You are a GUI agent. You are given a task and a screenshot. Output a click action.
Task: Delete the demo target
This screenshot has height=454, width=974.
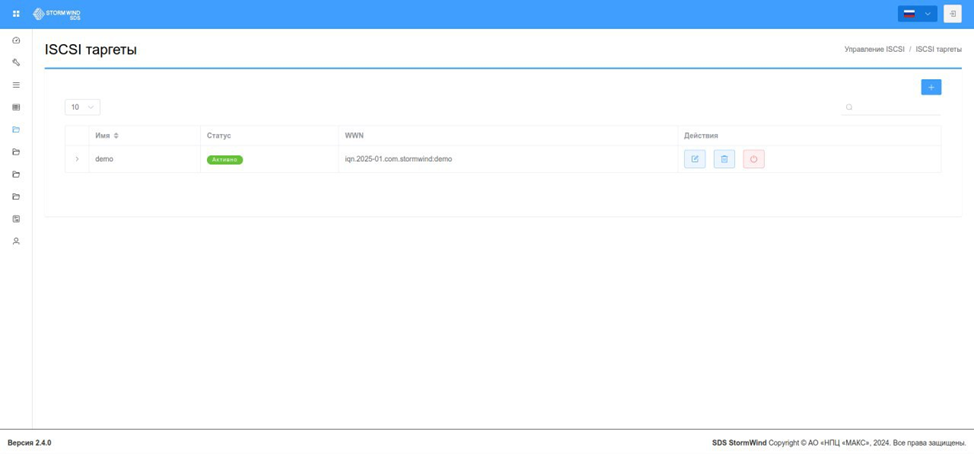[x=724, y=159]
